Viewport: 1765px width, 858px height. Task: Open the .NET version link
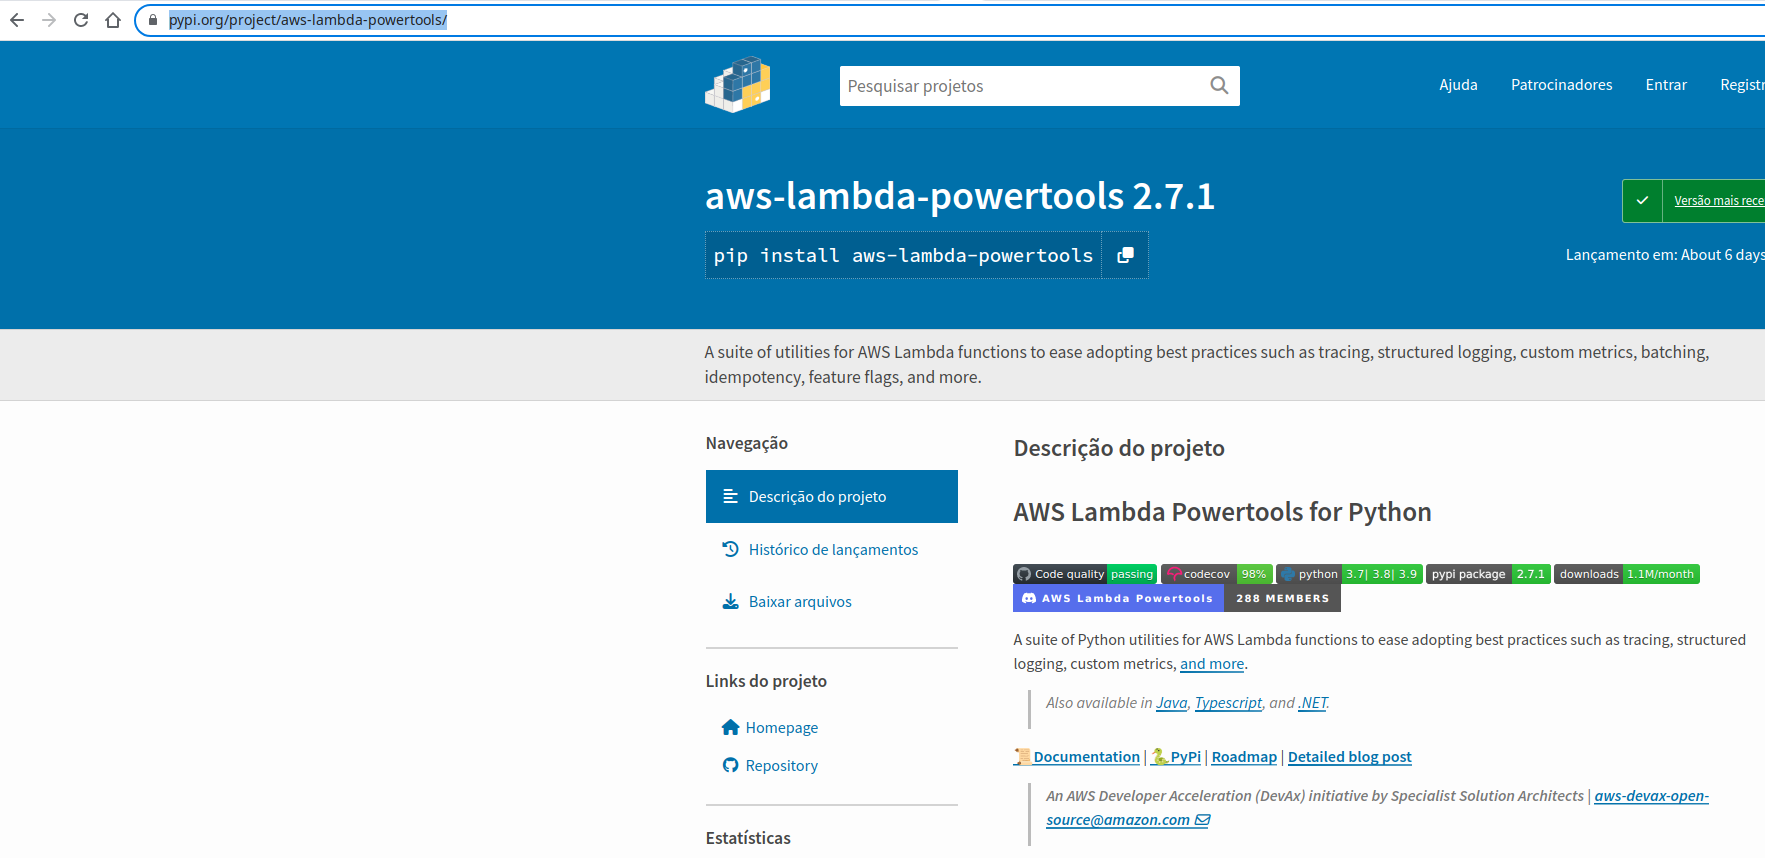point(1313,703)
